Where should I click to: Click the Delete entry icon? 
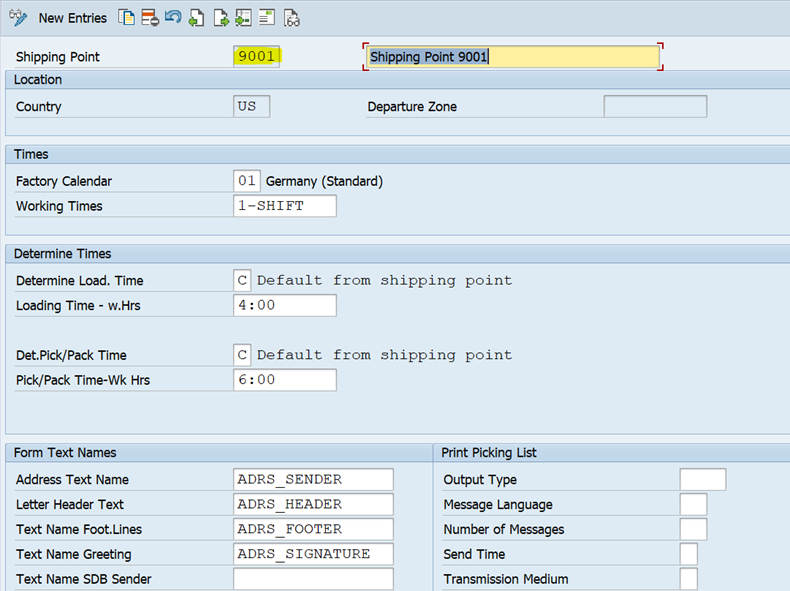click(149, 18)
